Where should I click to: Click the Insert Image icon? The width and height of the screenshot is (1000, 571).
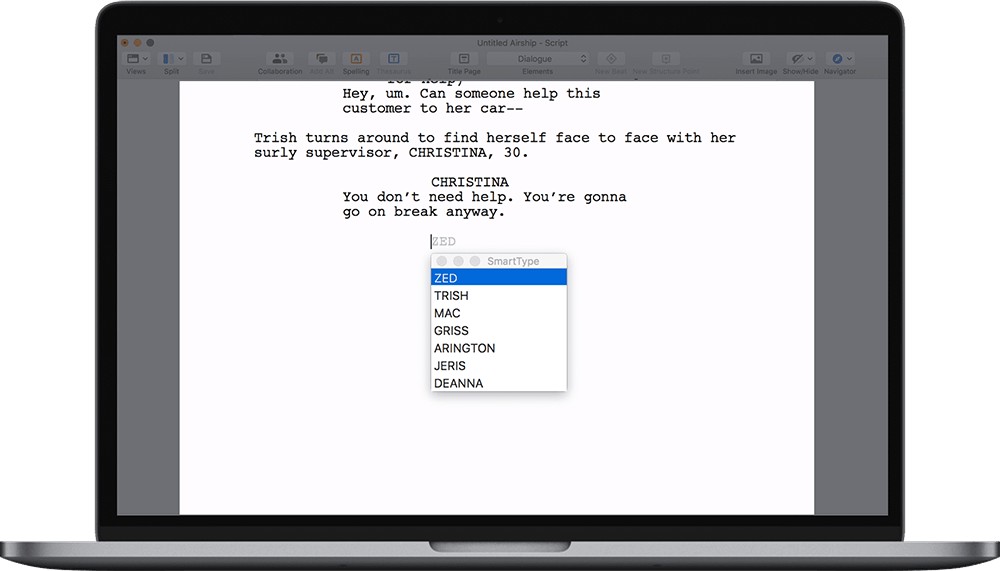(756, 59)
